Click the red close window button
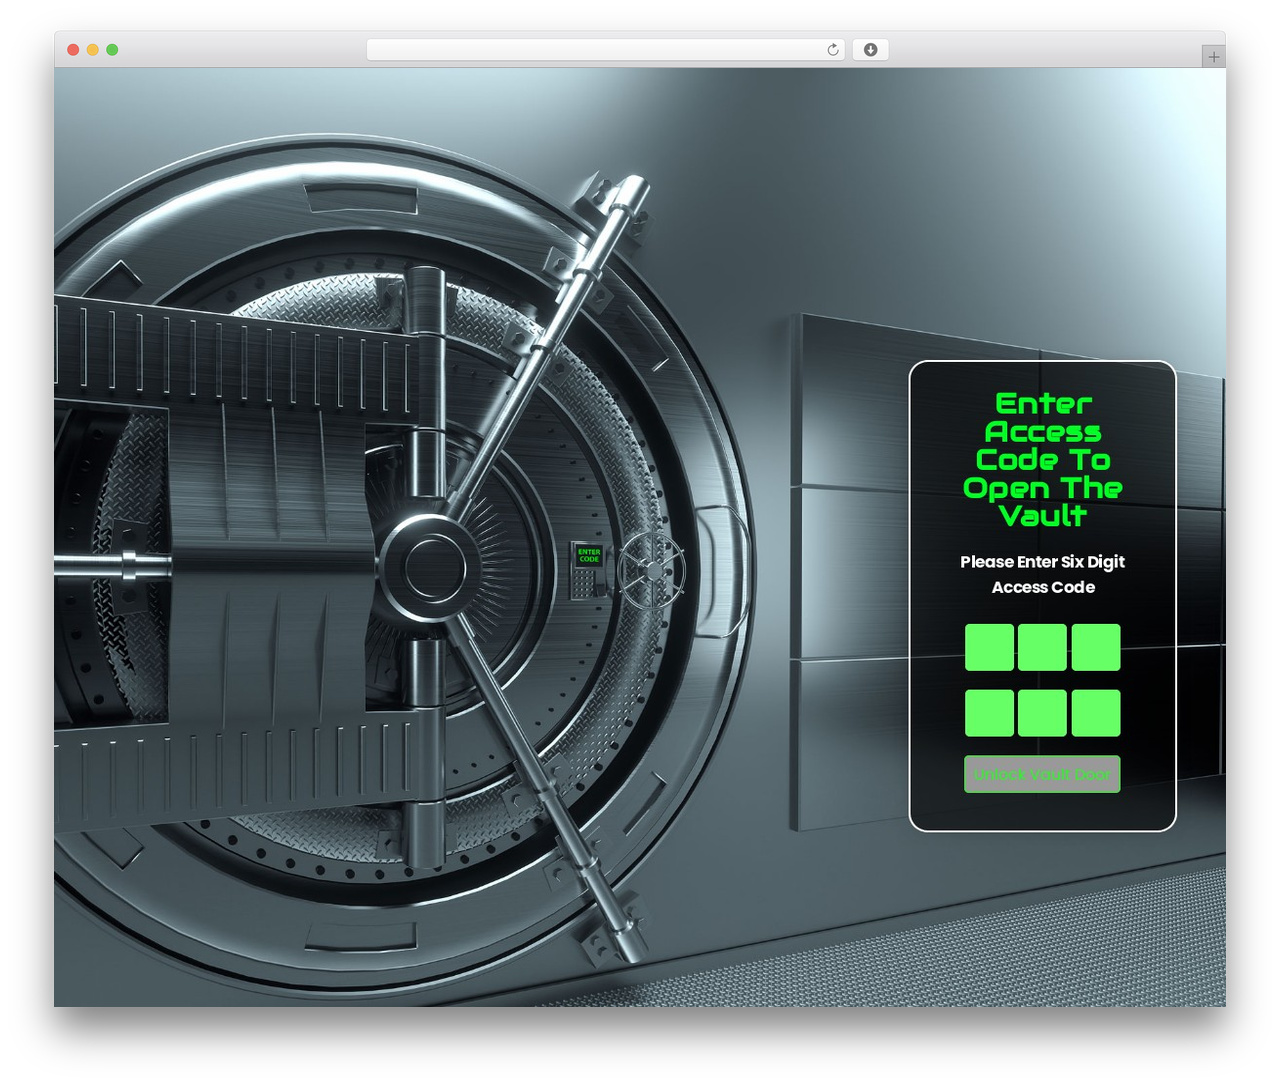The image size is (1280, 1084). 73,50
